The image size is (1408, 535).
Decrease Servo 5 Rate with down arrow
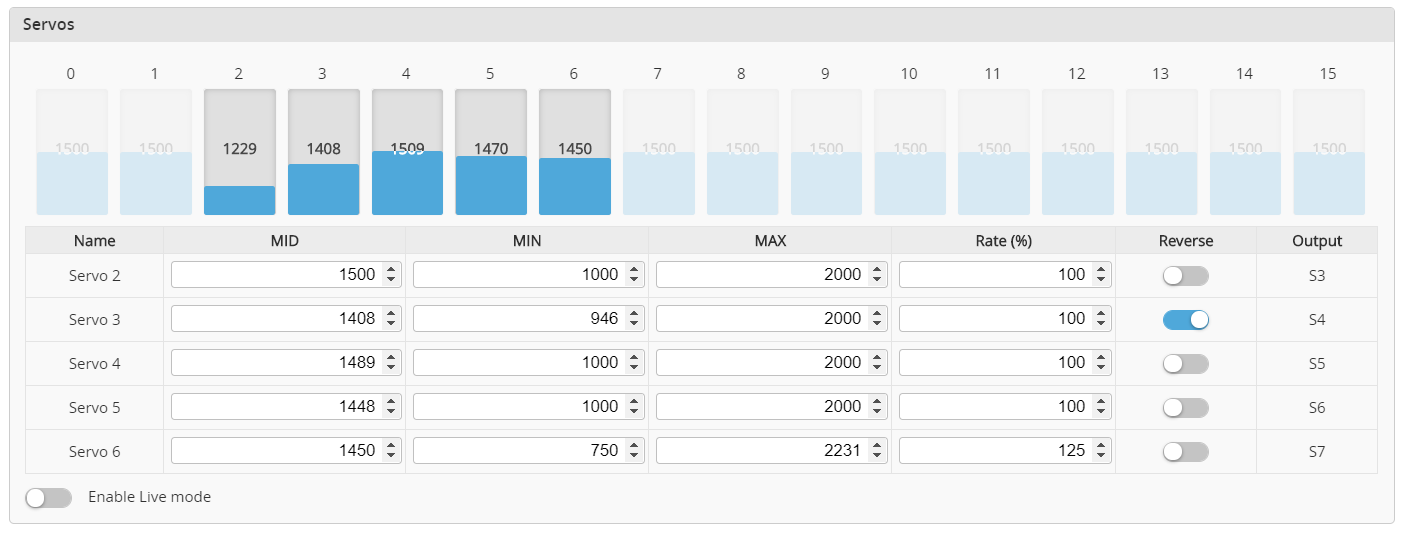[x=1101, y=412]
